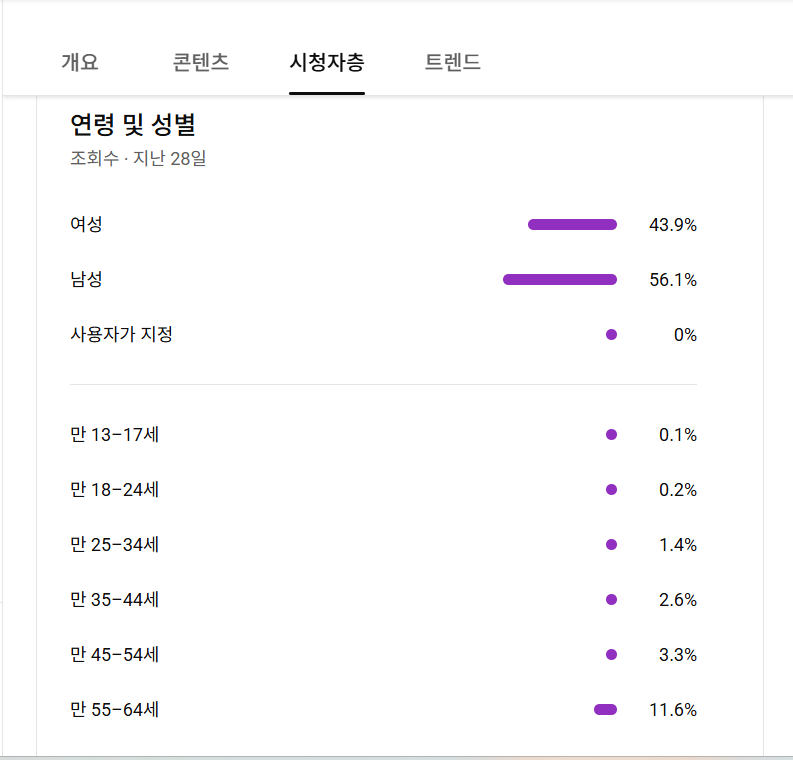This screenshot has width=793, height=760.
Task: Click the 사용자가 지정 data dot
Action: (x=611, y=335)
